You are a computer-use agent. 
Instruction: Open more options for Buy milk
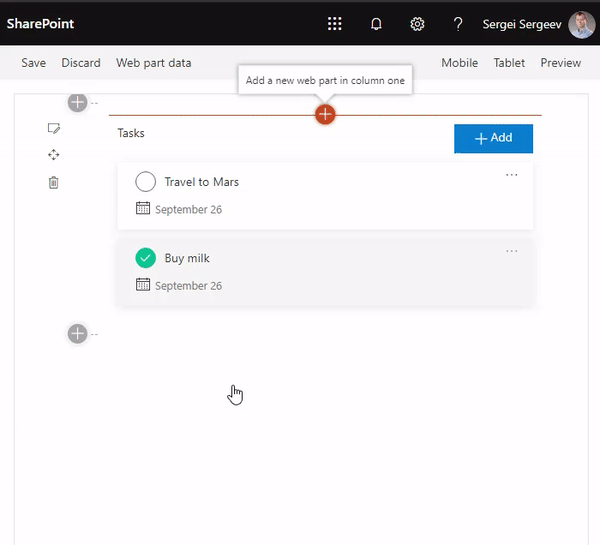click(x=512, y=251)
